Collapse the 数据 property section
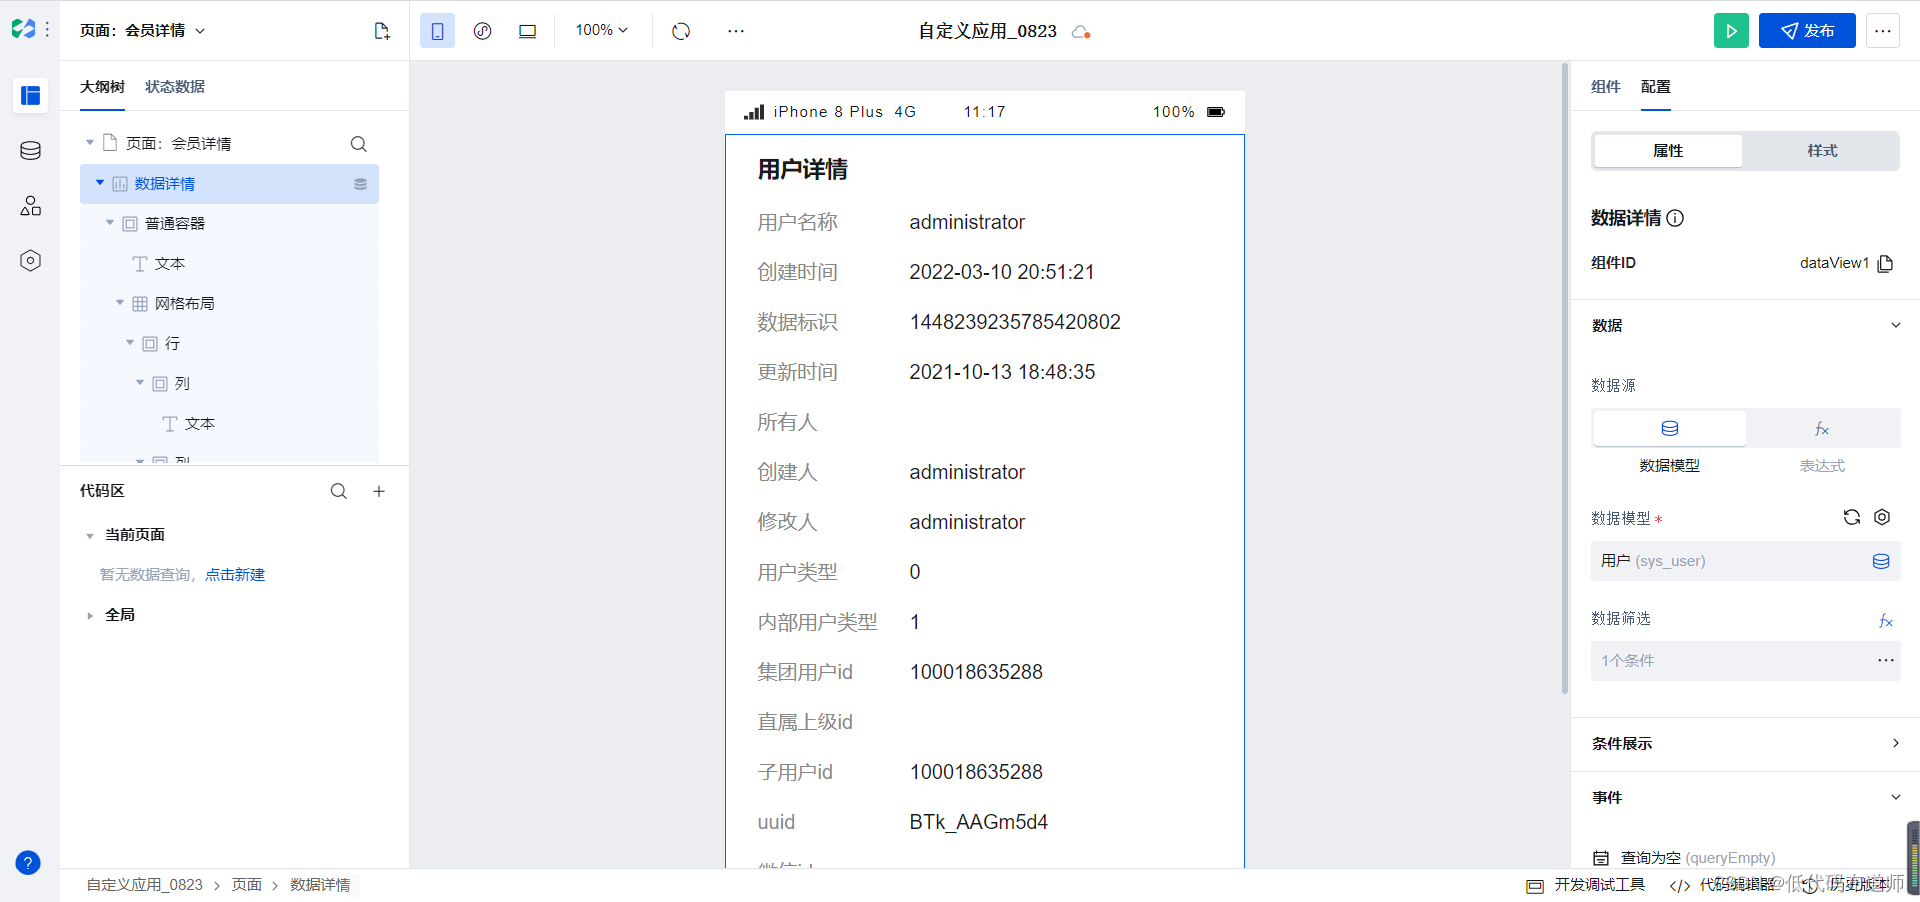This screenshot has height=902, width=1920. (x=1896, y=325)
